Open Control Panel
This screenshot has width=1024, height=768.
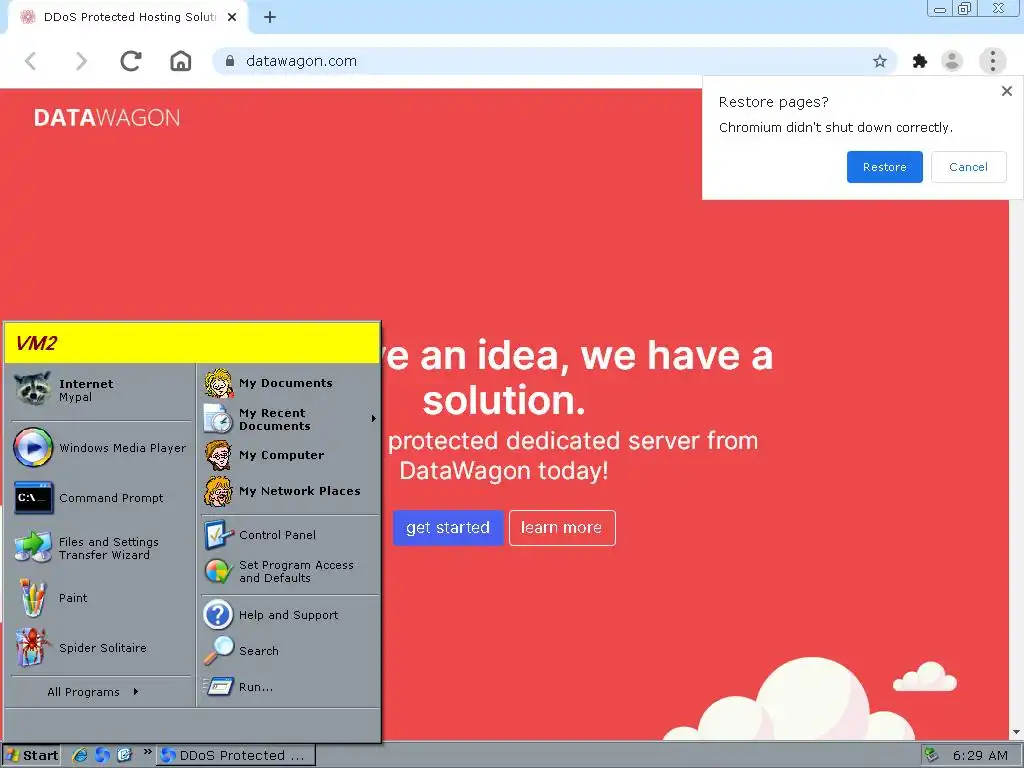click(x=290, y=535)
